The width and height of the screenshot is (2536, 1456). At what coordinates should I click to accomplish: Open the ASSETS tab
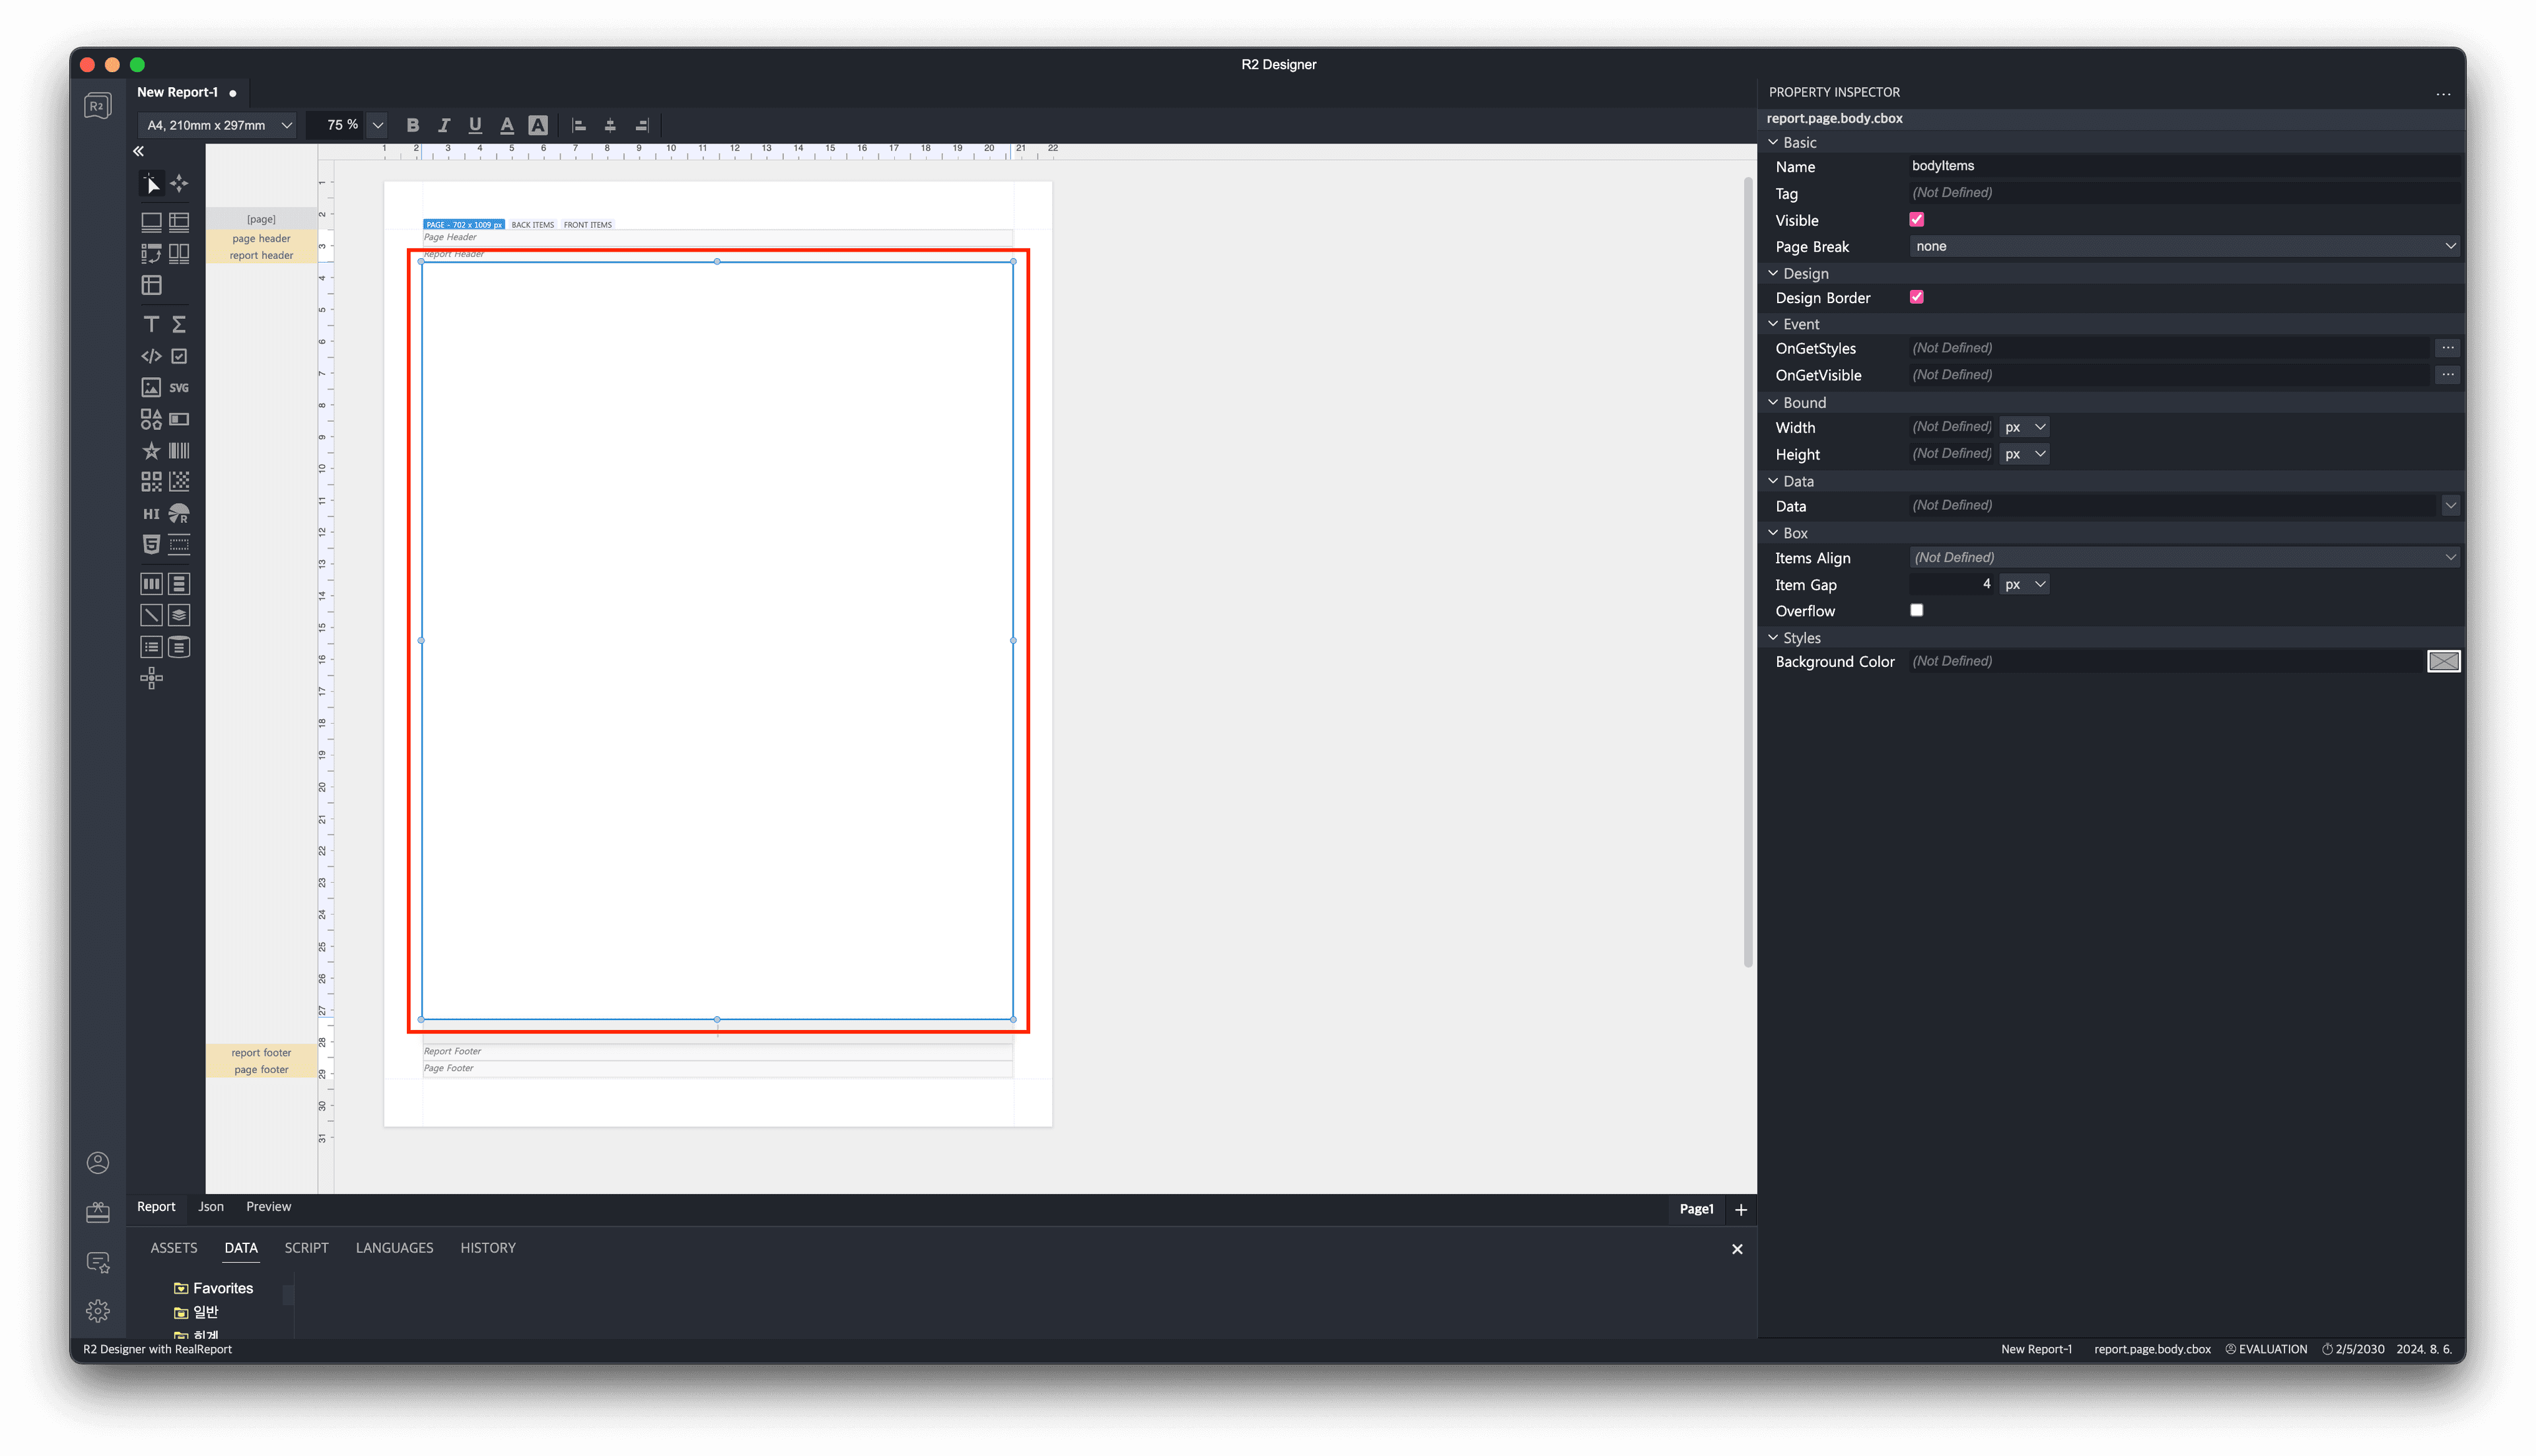pos(174,1248)
